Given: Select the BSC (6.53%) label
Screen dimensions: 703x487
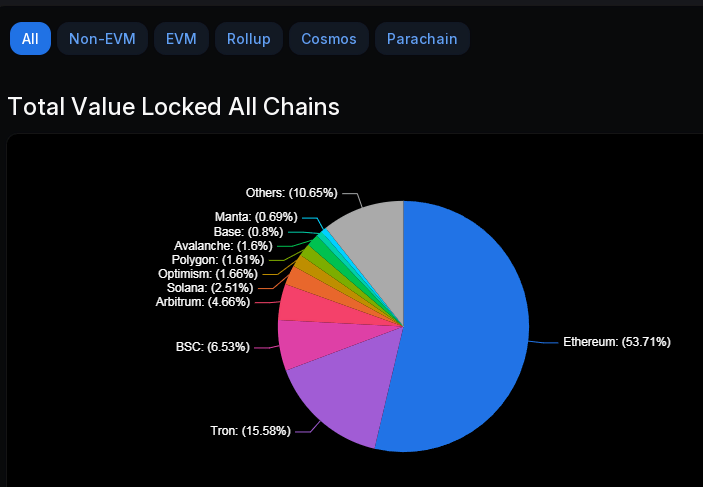Looking at the screenshot, I should pos(213,347).
